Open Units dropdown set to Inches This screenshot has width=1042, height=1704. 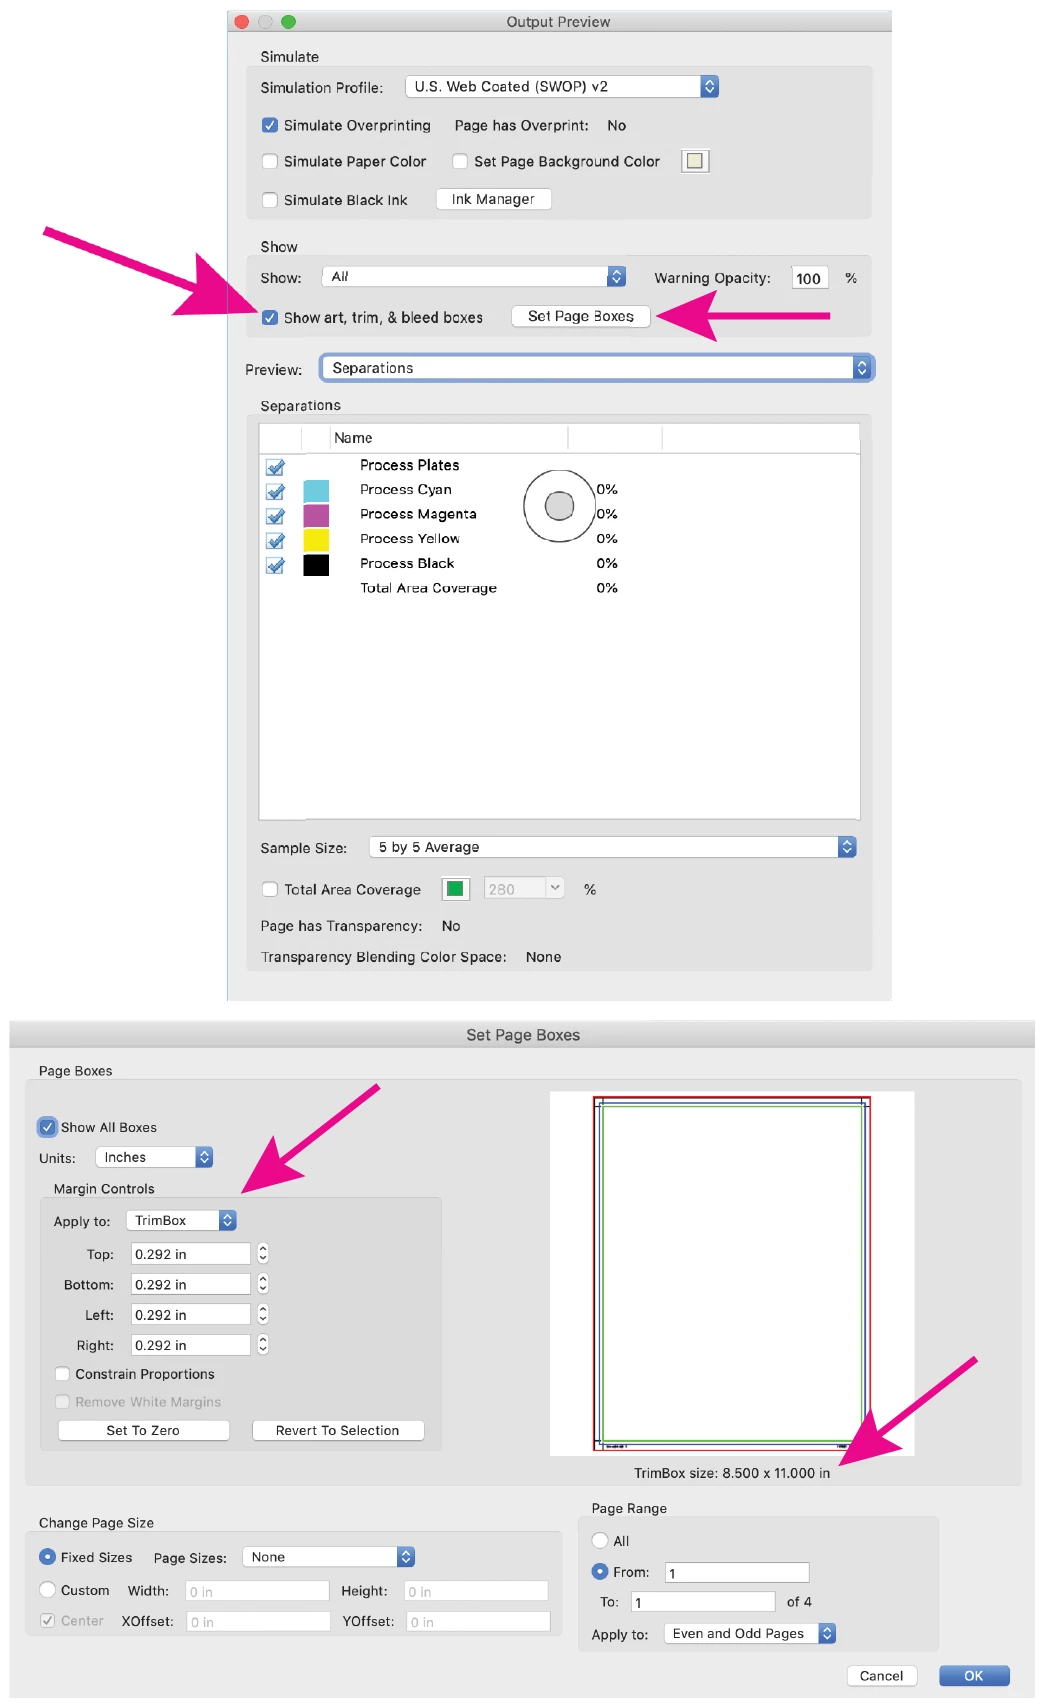pyautogui.click(x=154, y=1157)
